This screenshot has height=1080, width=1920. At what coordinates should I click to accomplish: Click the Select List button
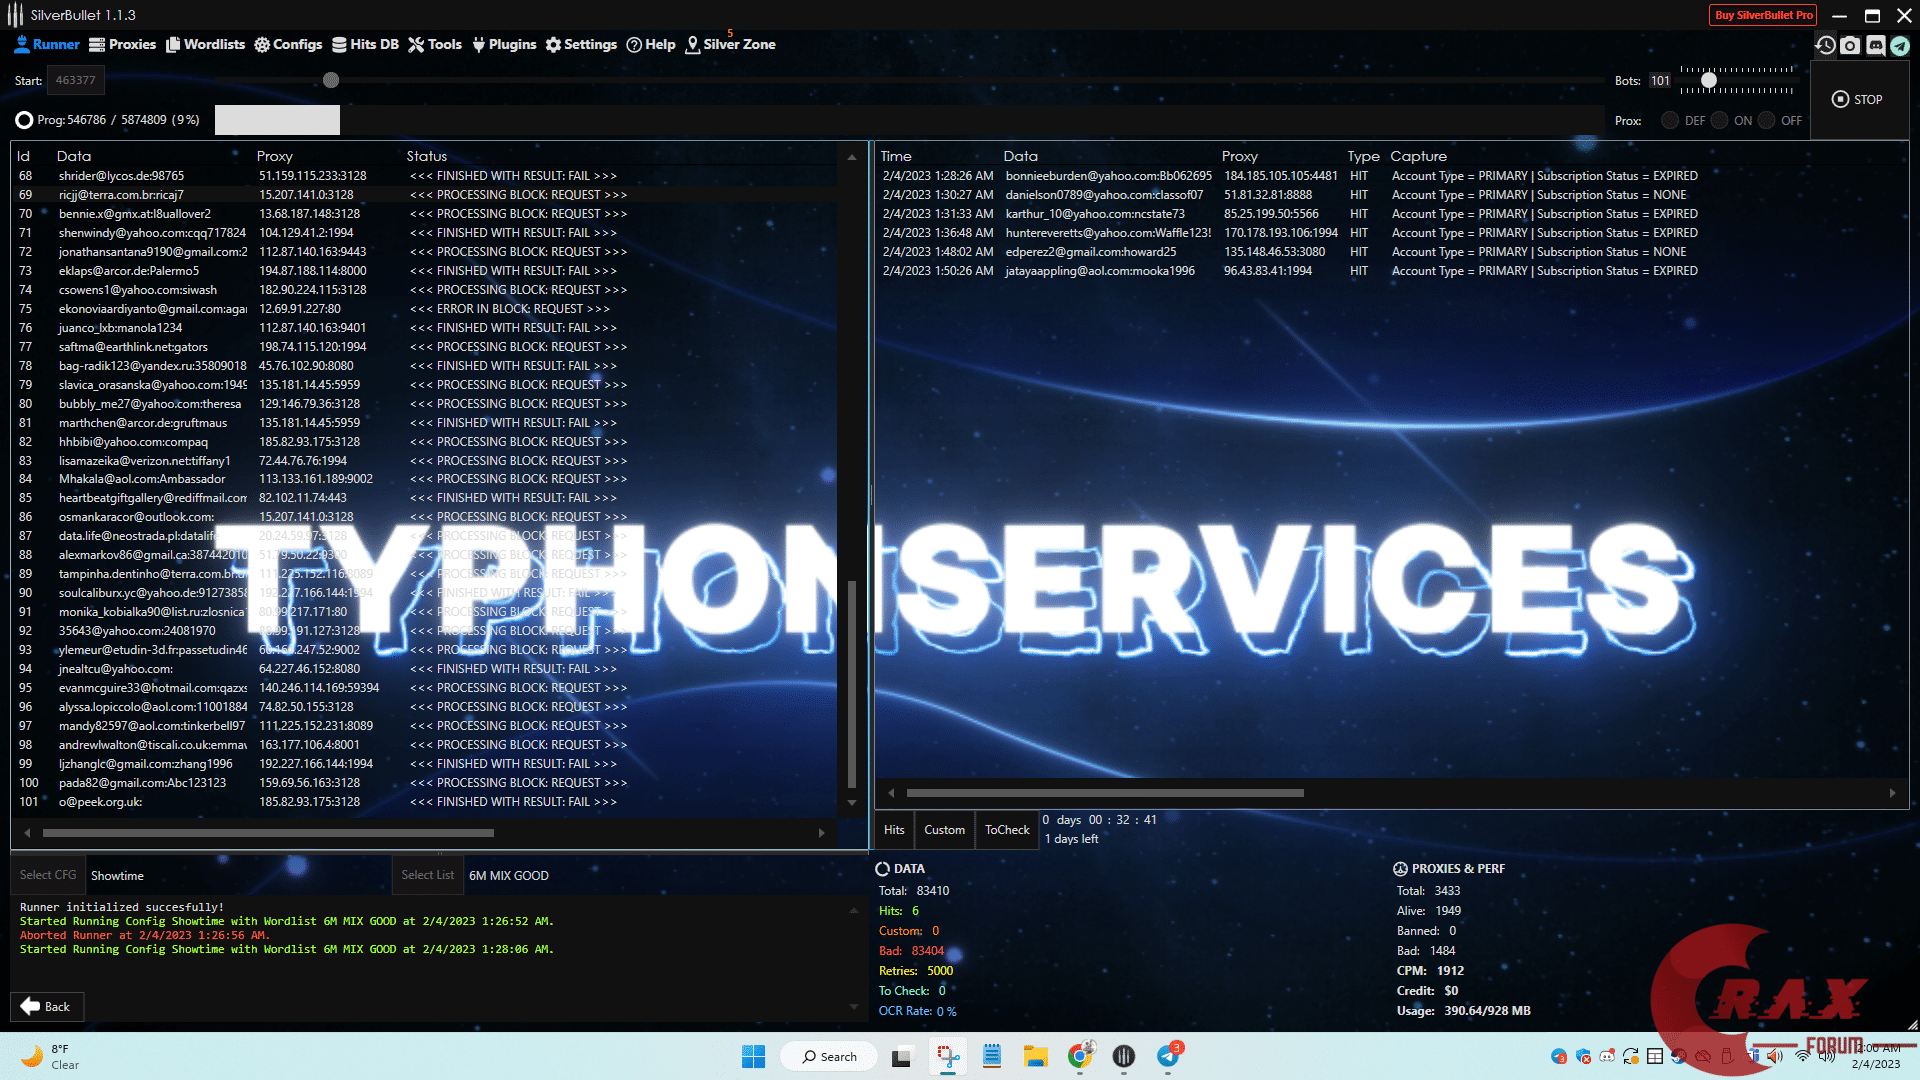[x=427, y=875]
